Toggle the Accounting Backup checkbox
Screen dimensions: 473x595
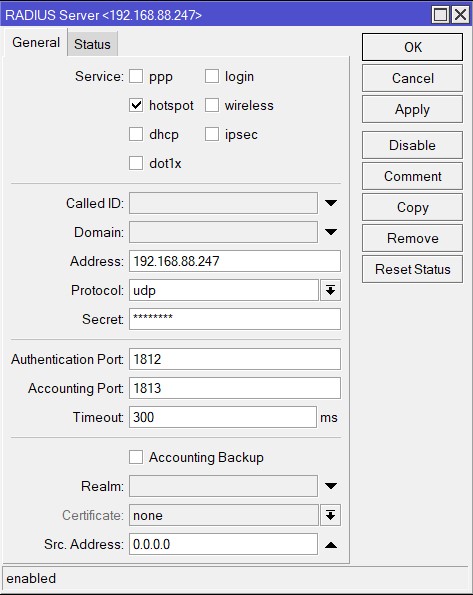click(x=136, y=457)
